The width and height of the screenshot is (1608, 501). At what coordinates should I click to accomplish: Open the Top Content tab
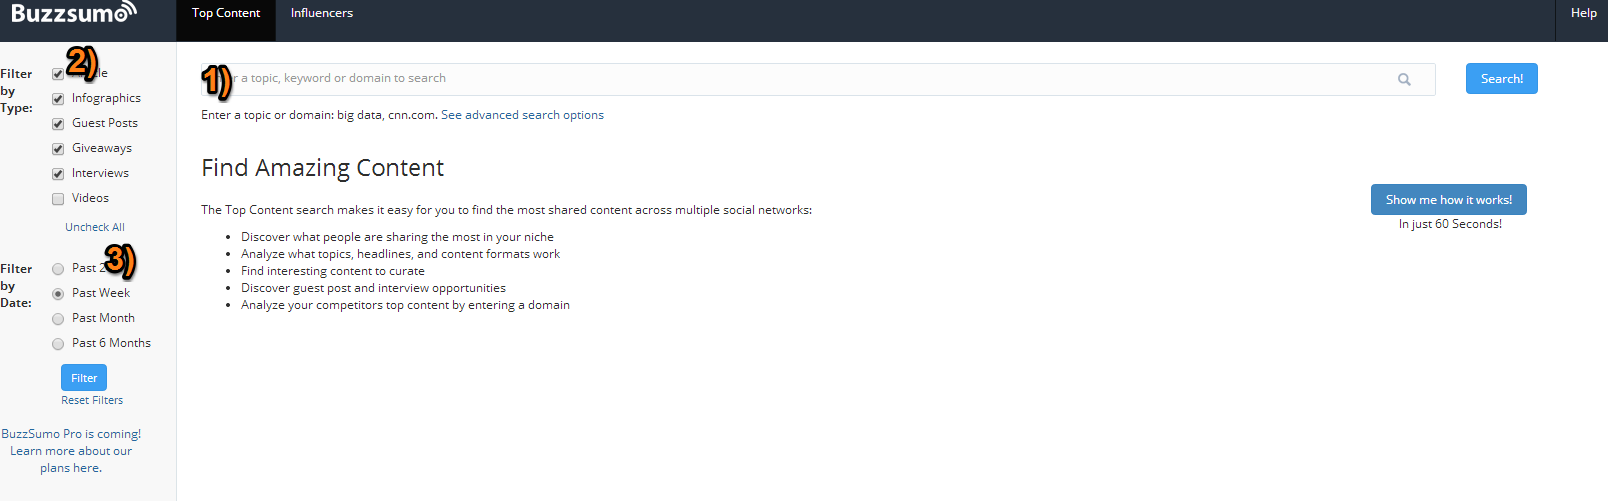pyautogui.click(x=226, y=13)
